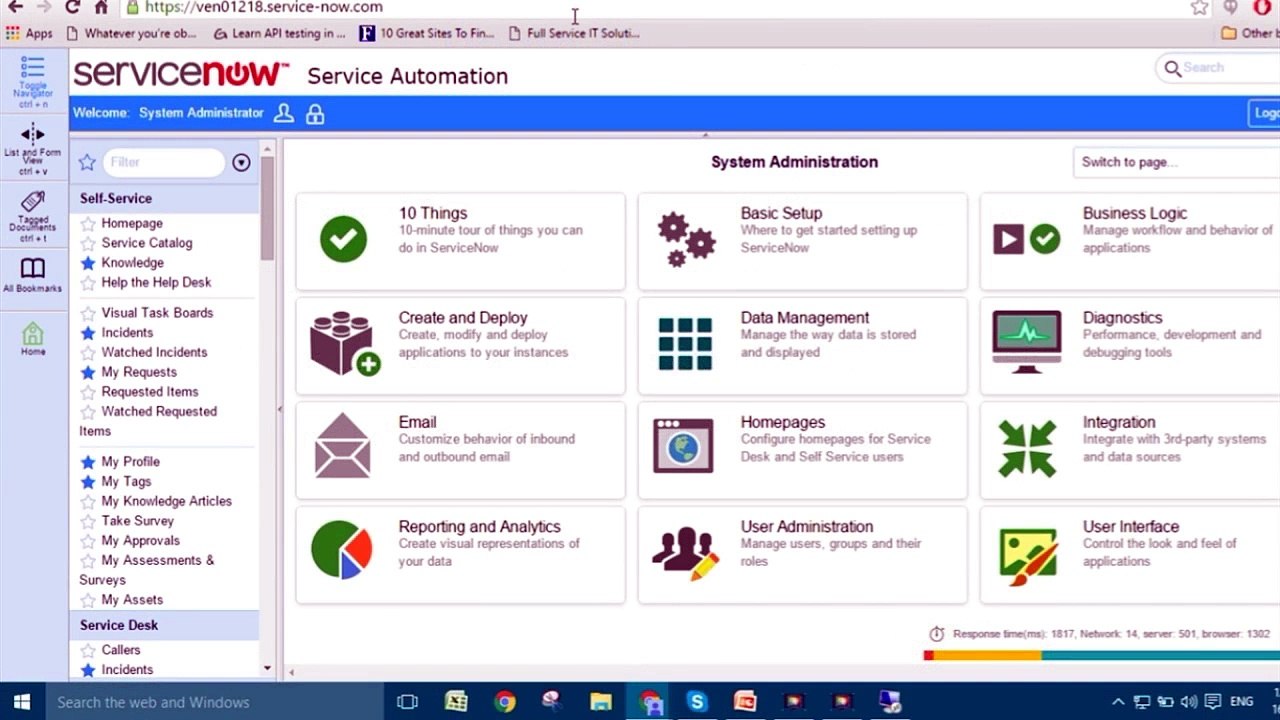1280x720 pixels.
Task: Click the Create and Deploy brick icon
Action: click(x=345, y=344)
